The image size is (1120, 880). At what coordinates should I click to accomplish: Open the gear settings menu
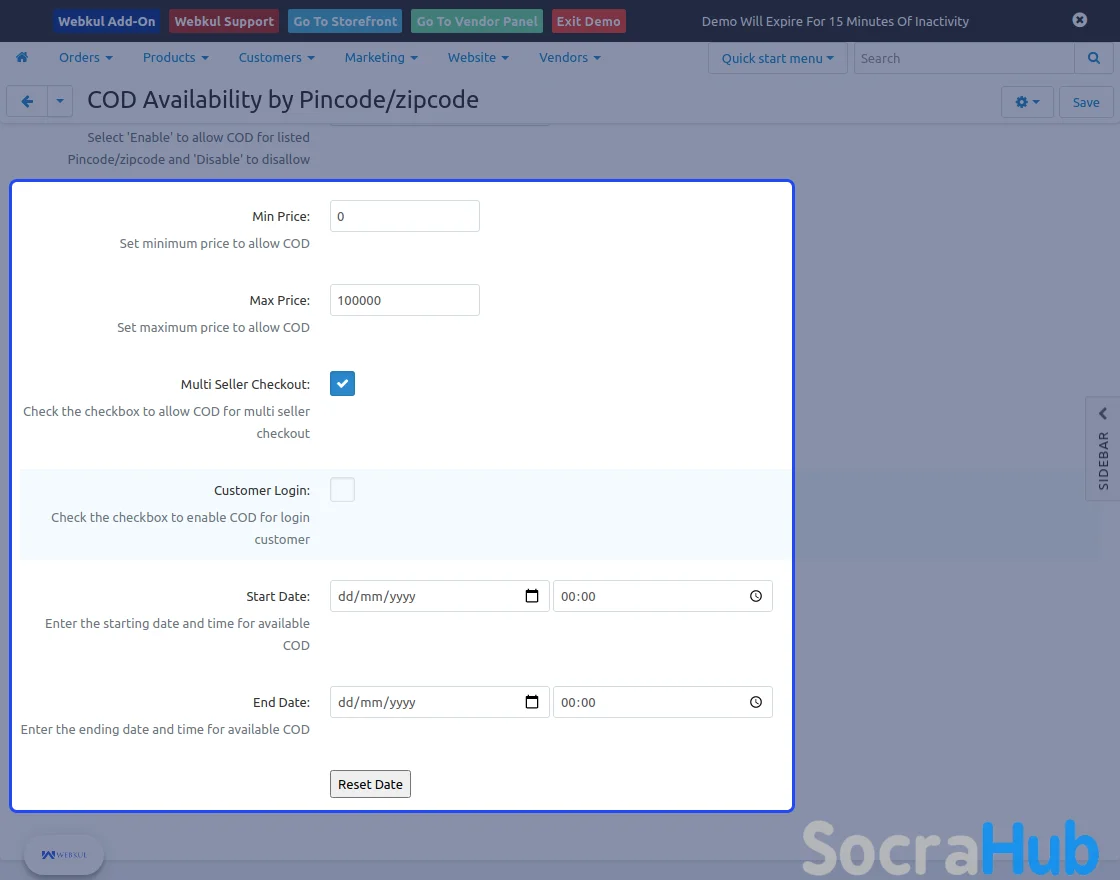click(1027, 102)
